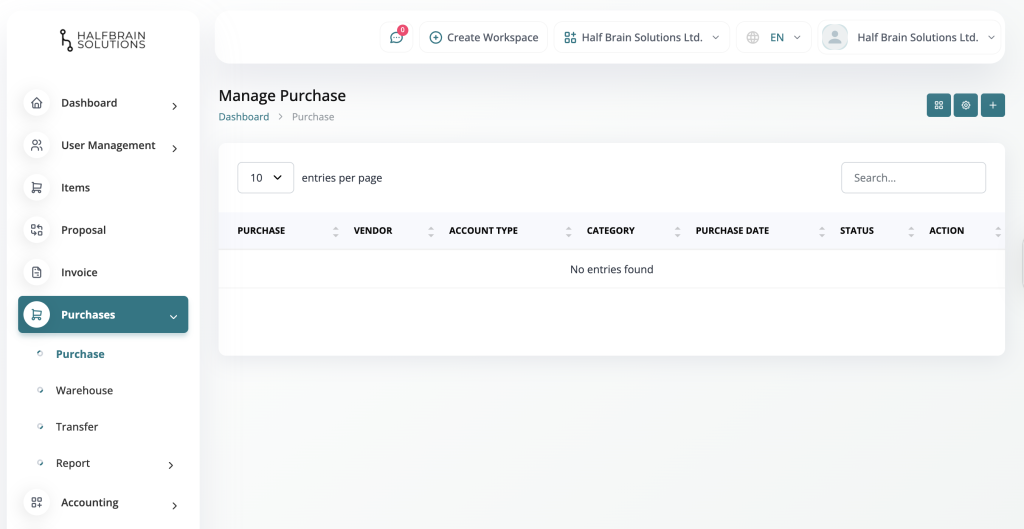Open the user profile dropdown menu
1024x529 pixels.
point(909,38)
